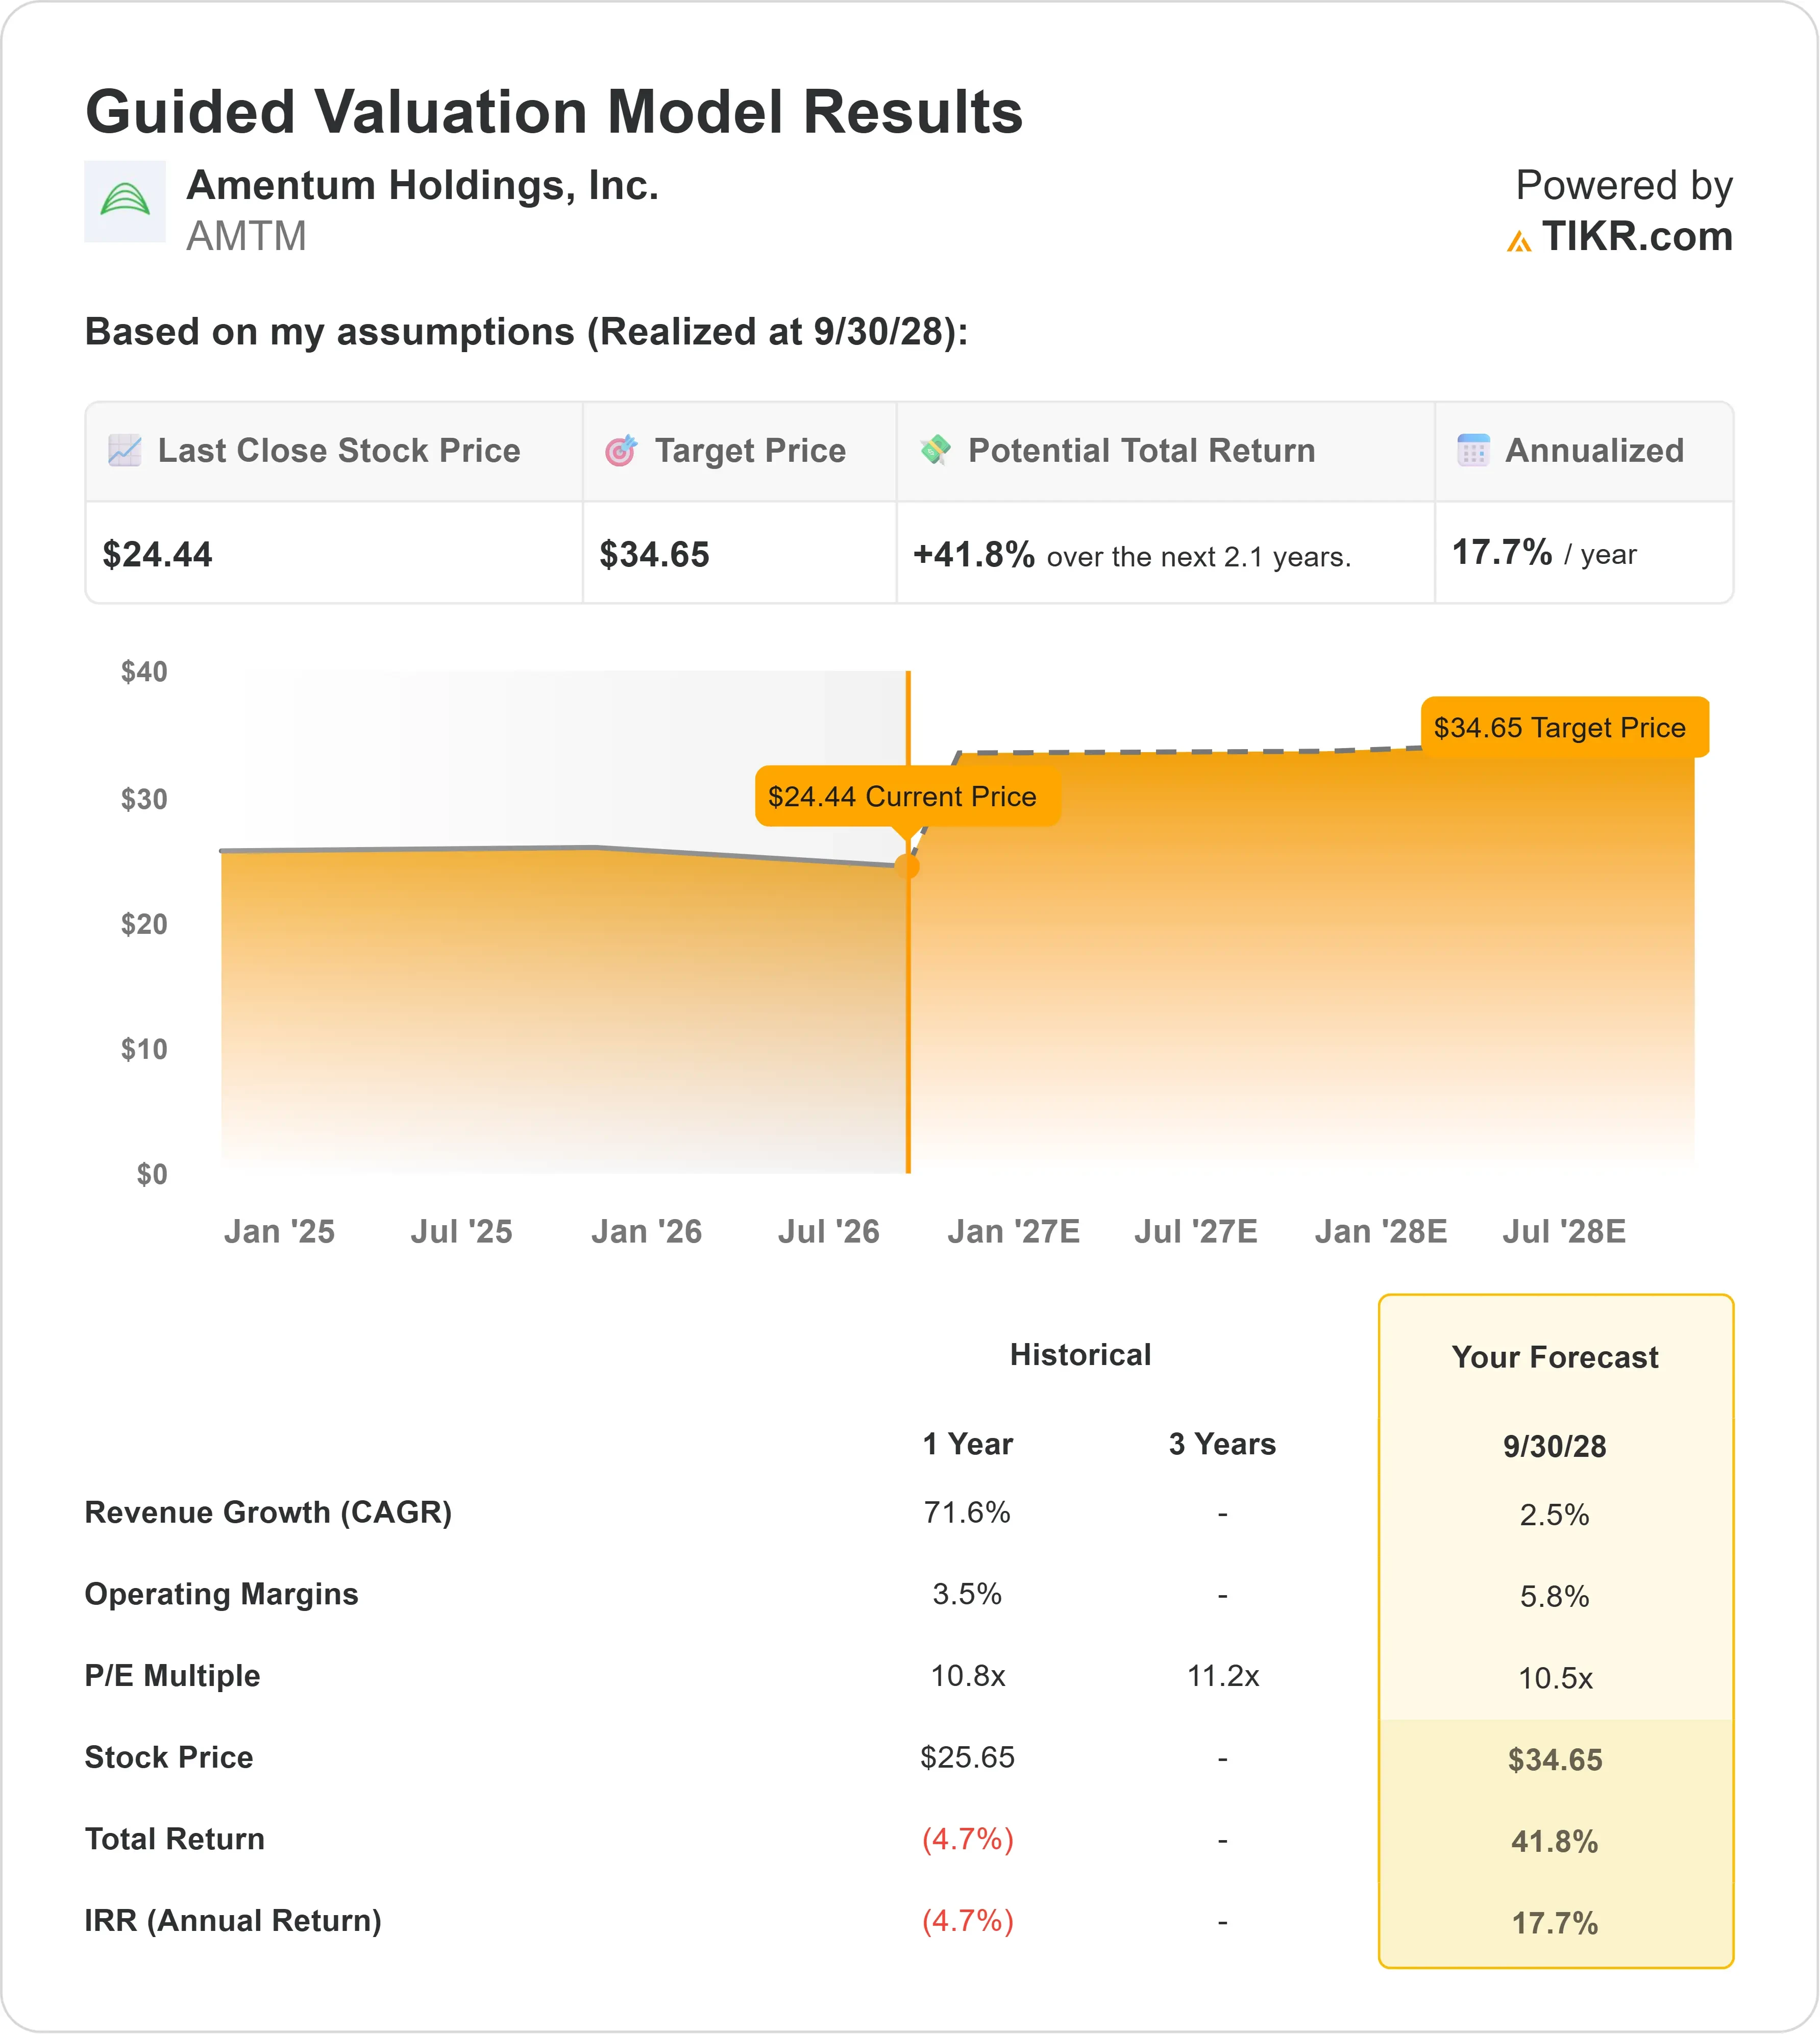The image size is (1820, 2034).
Task: Click the 10.5x forecast P/E multiple value
Action: point(1555,1679)
